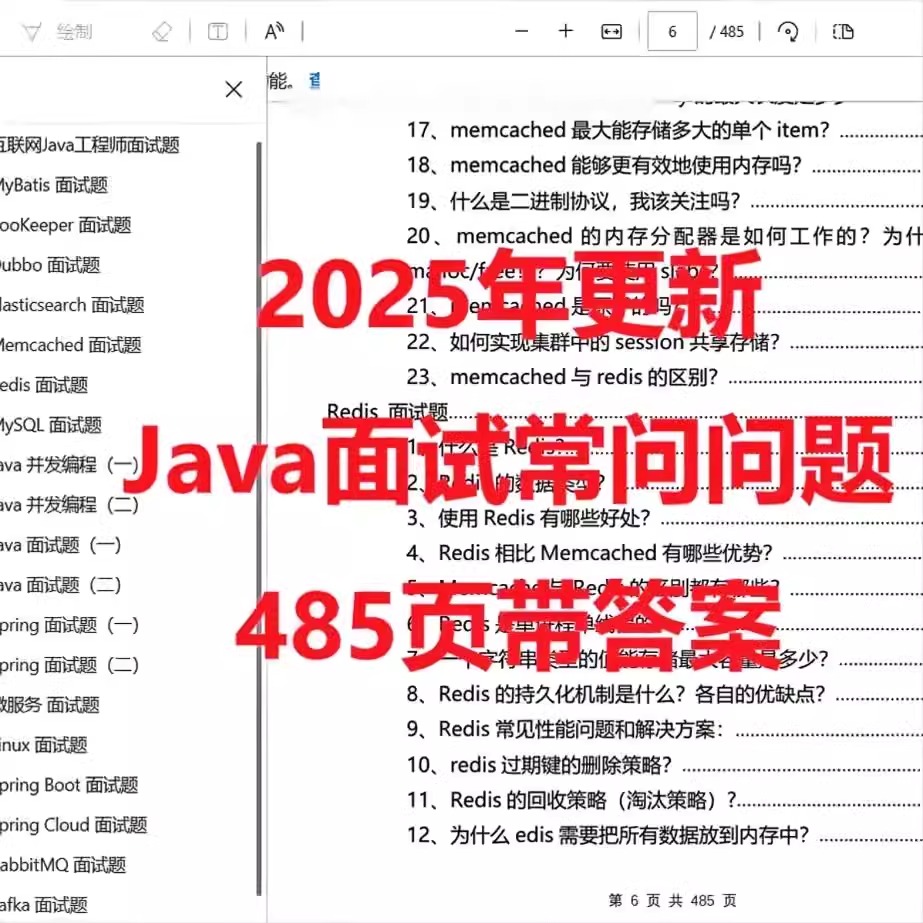
Task: Close the contents sidebar panel
Action: (233, 89)
